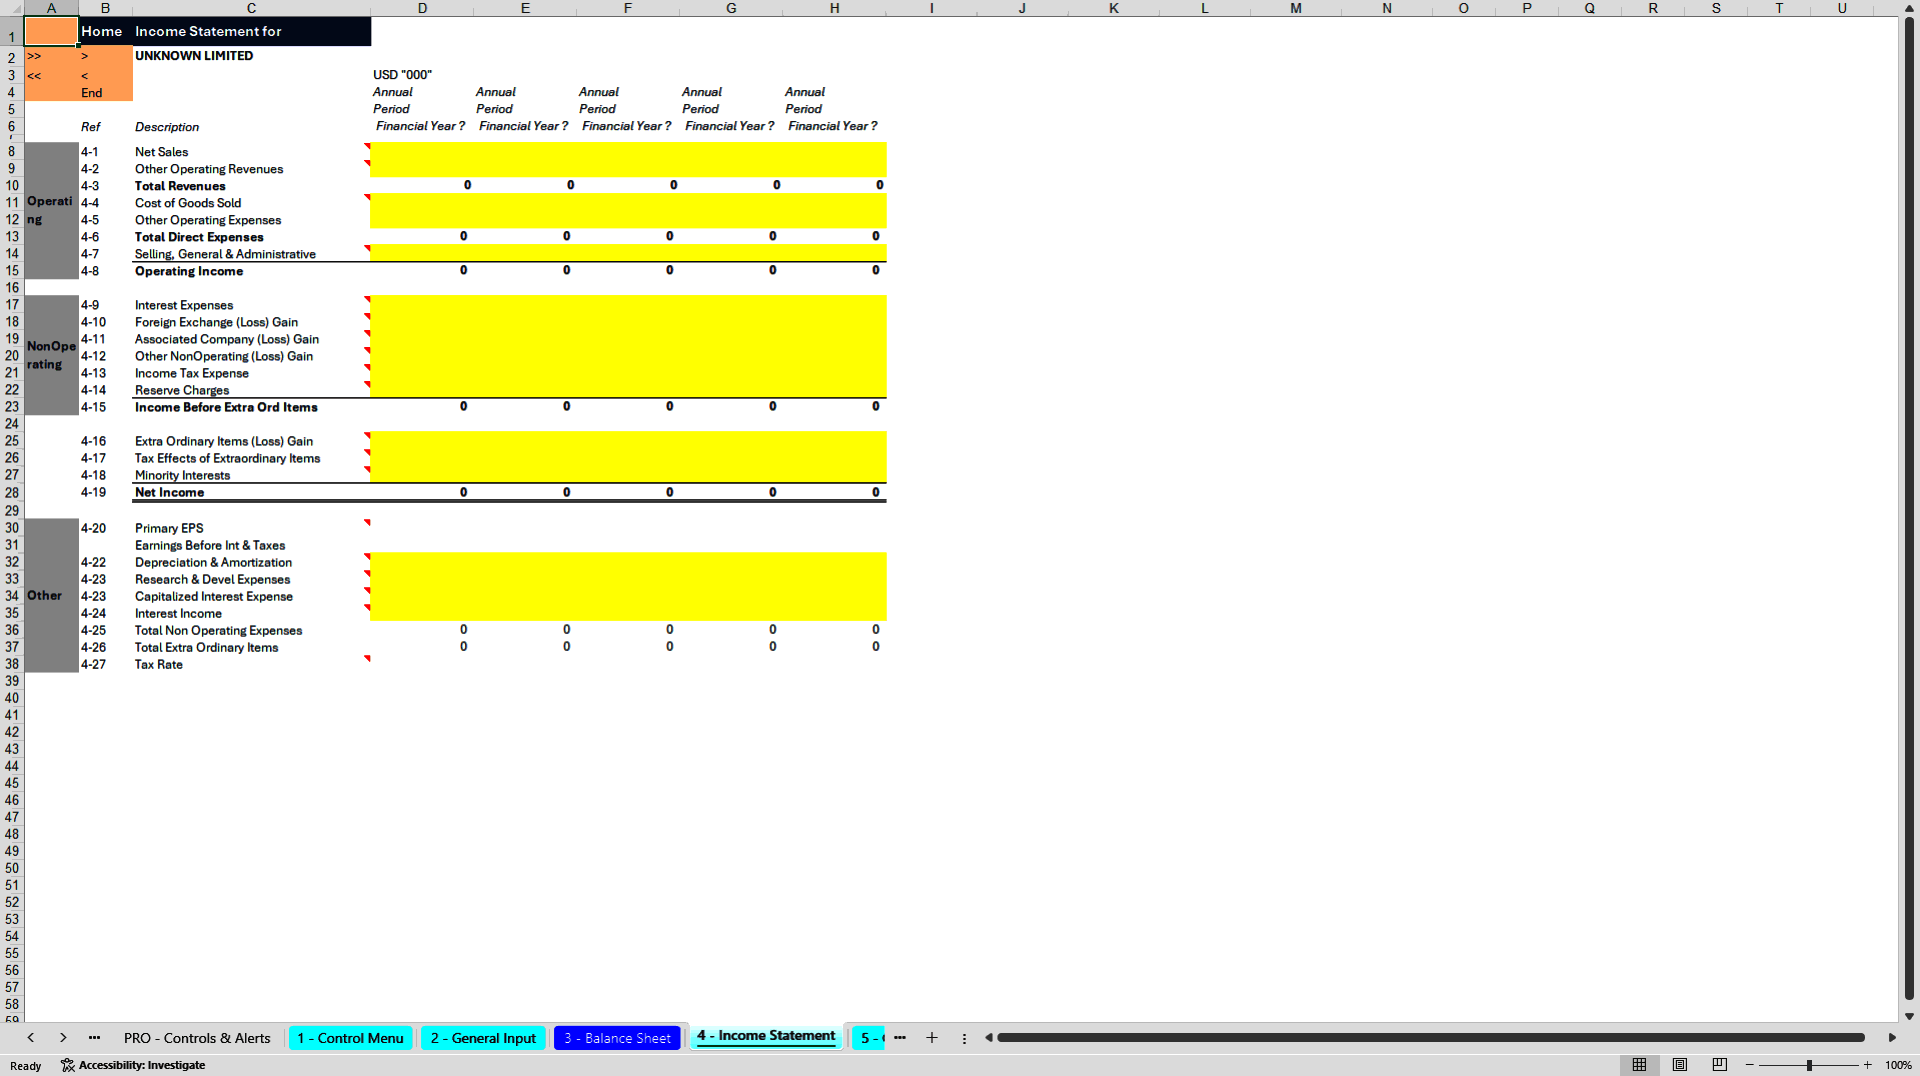Click the zoom in plus icon
1920x1076 pixels.
pos(1867,1065)
